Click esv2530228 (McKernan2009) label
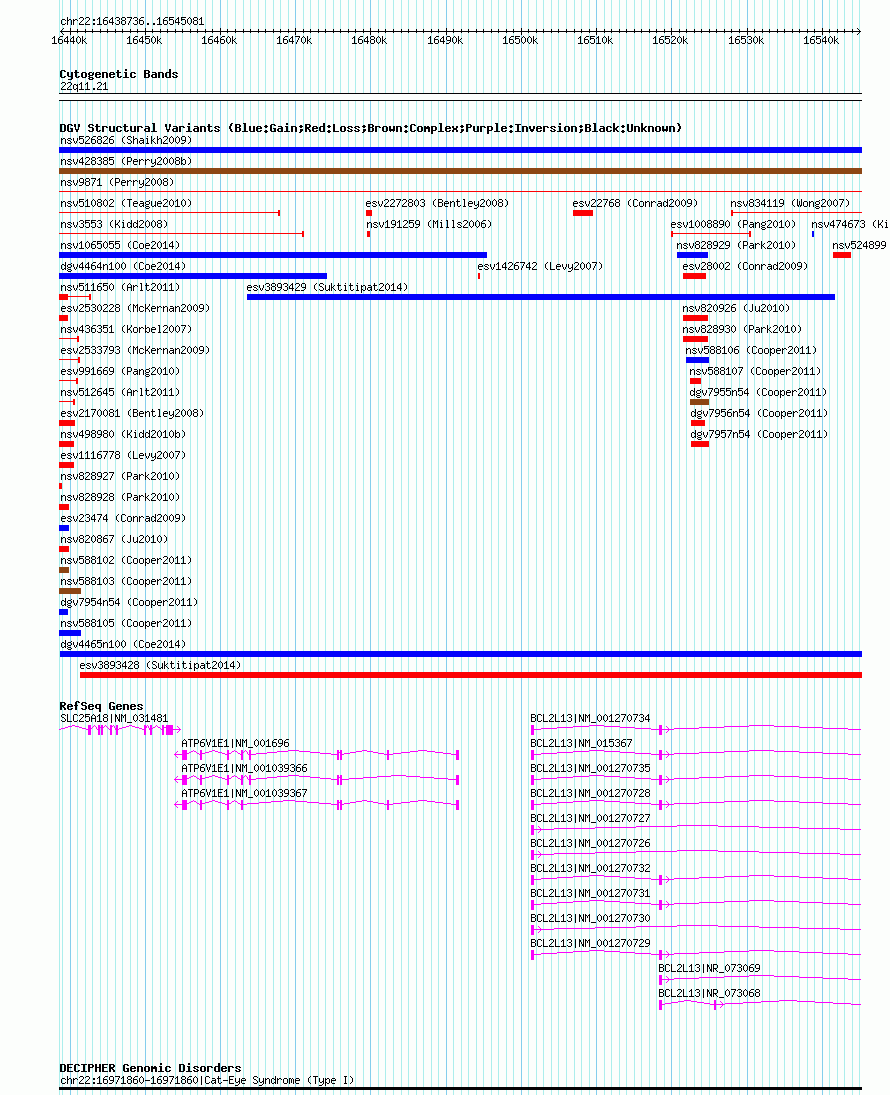The height and width of the screenshot is (1095, 890). 135,308
